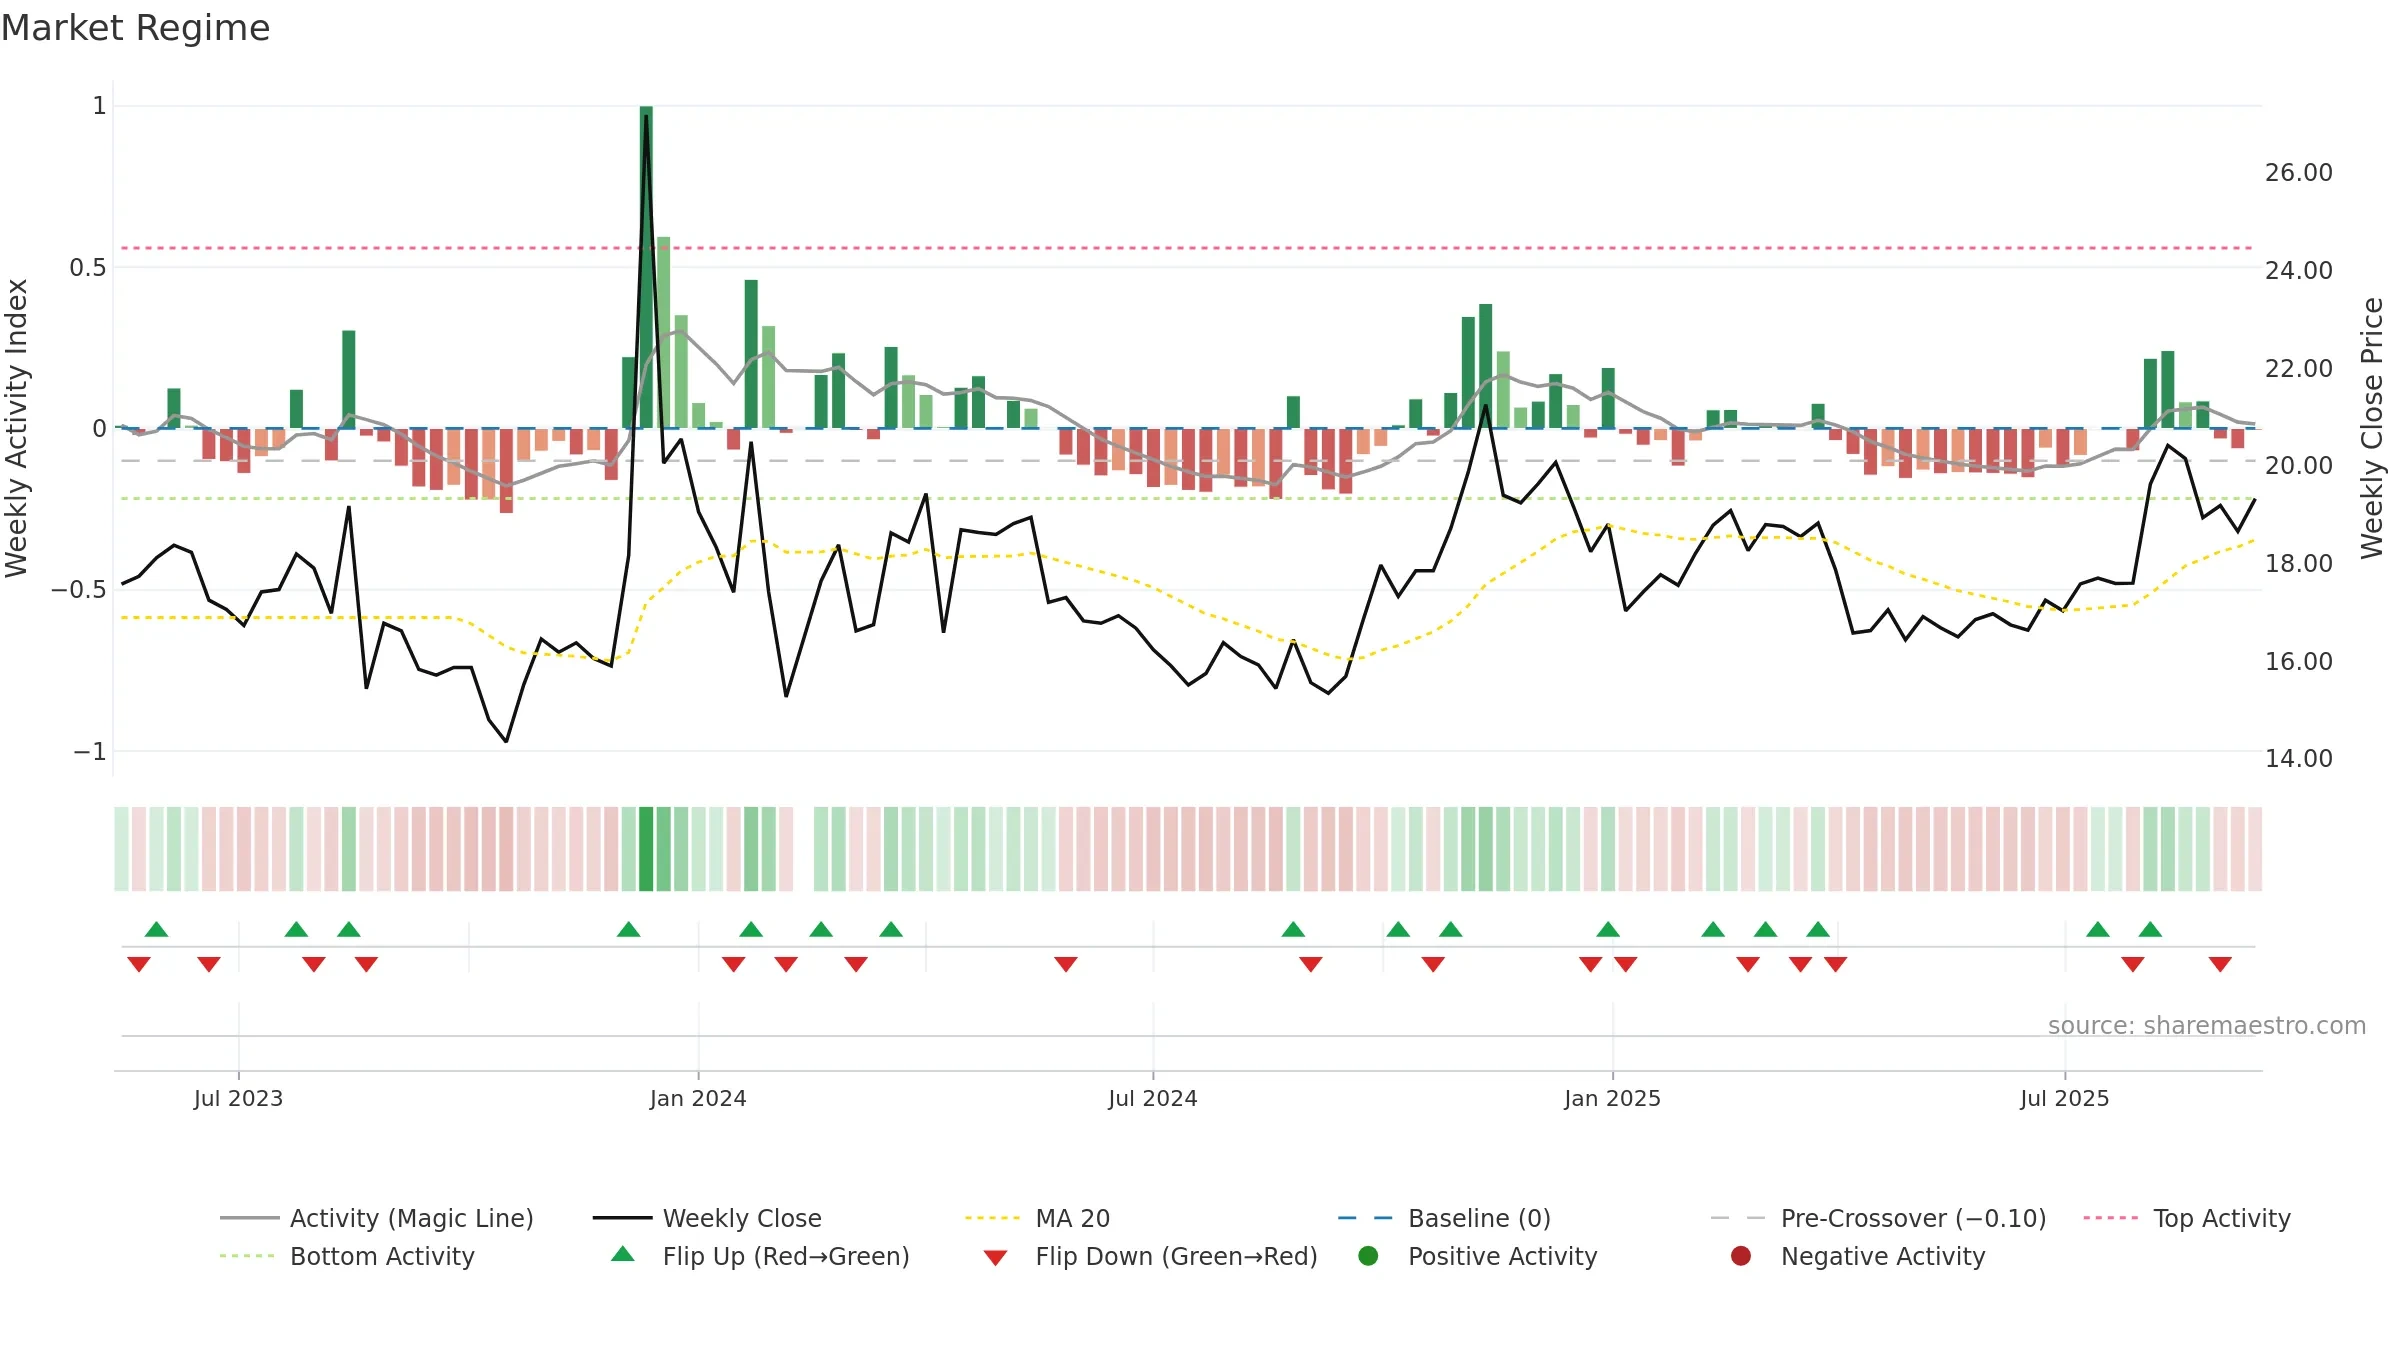2400x1350 pixels.
Task: Click the −1 activity axis label
Action: click(89, 751)
